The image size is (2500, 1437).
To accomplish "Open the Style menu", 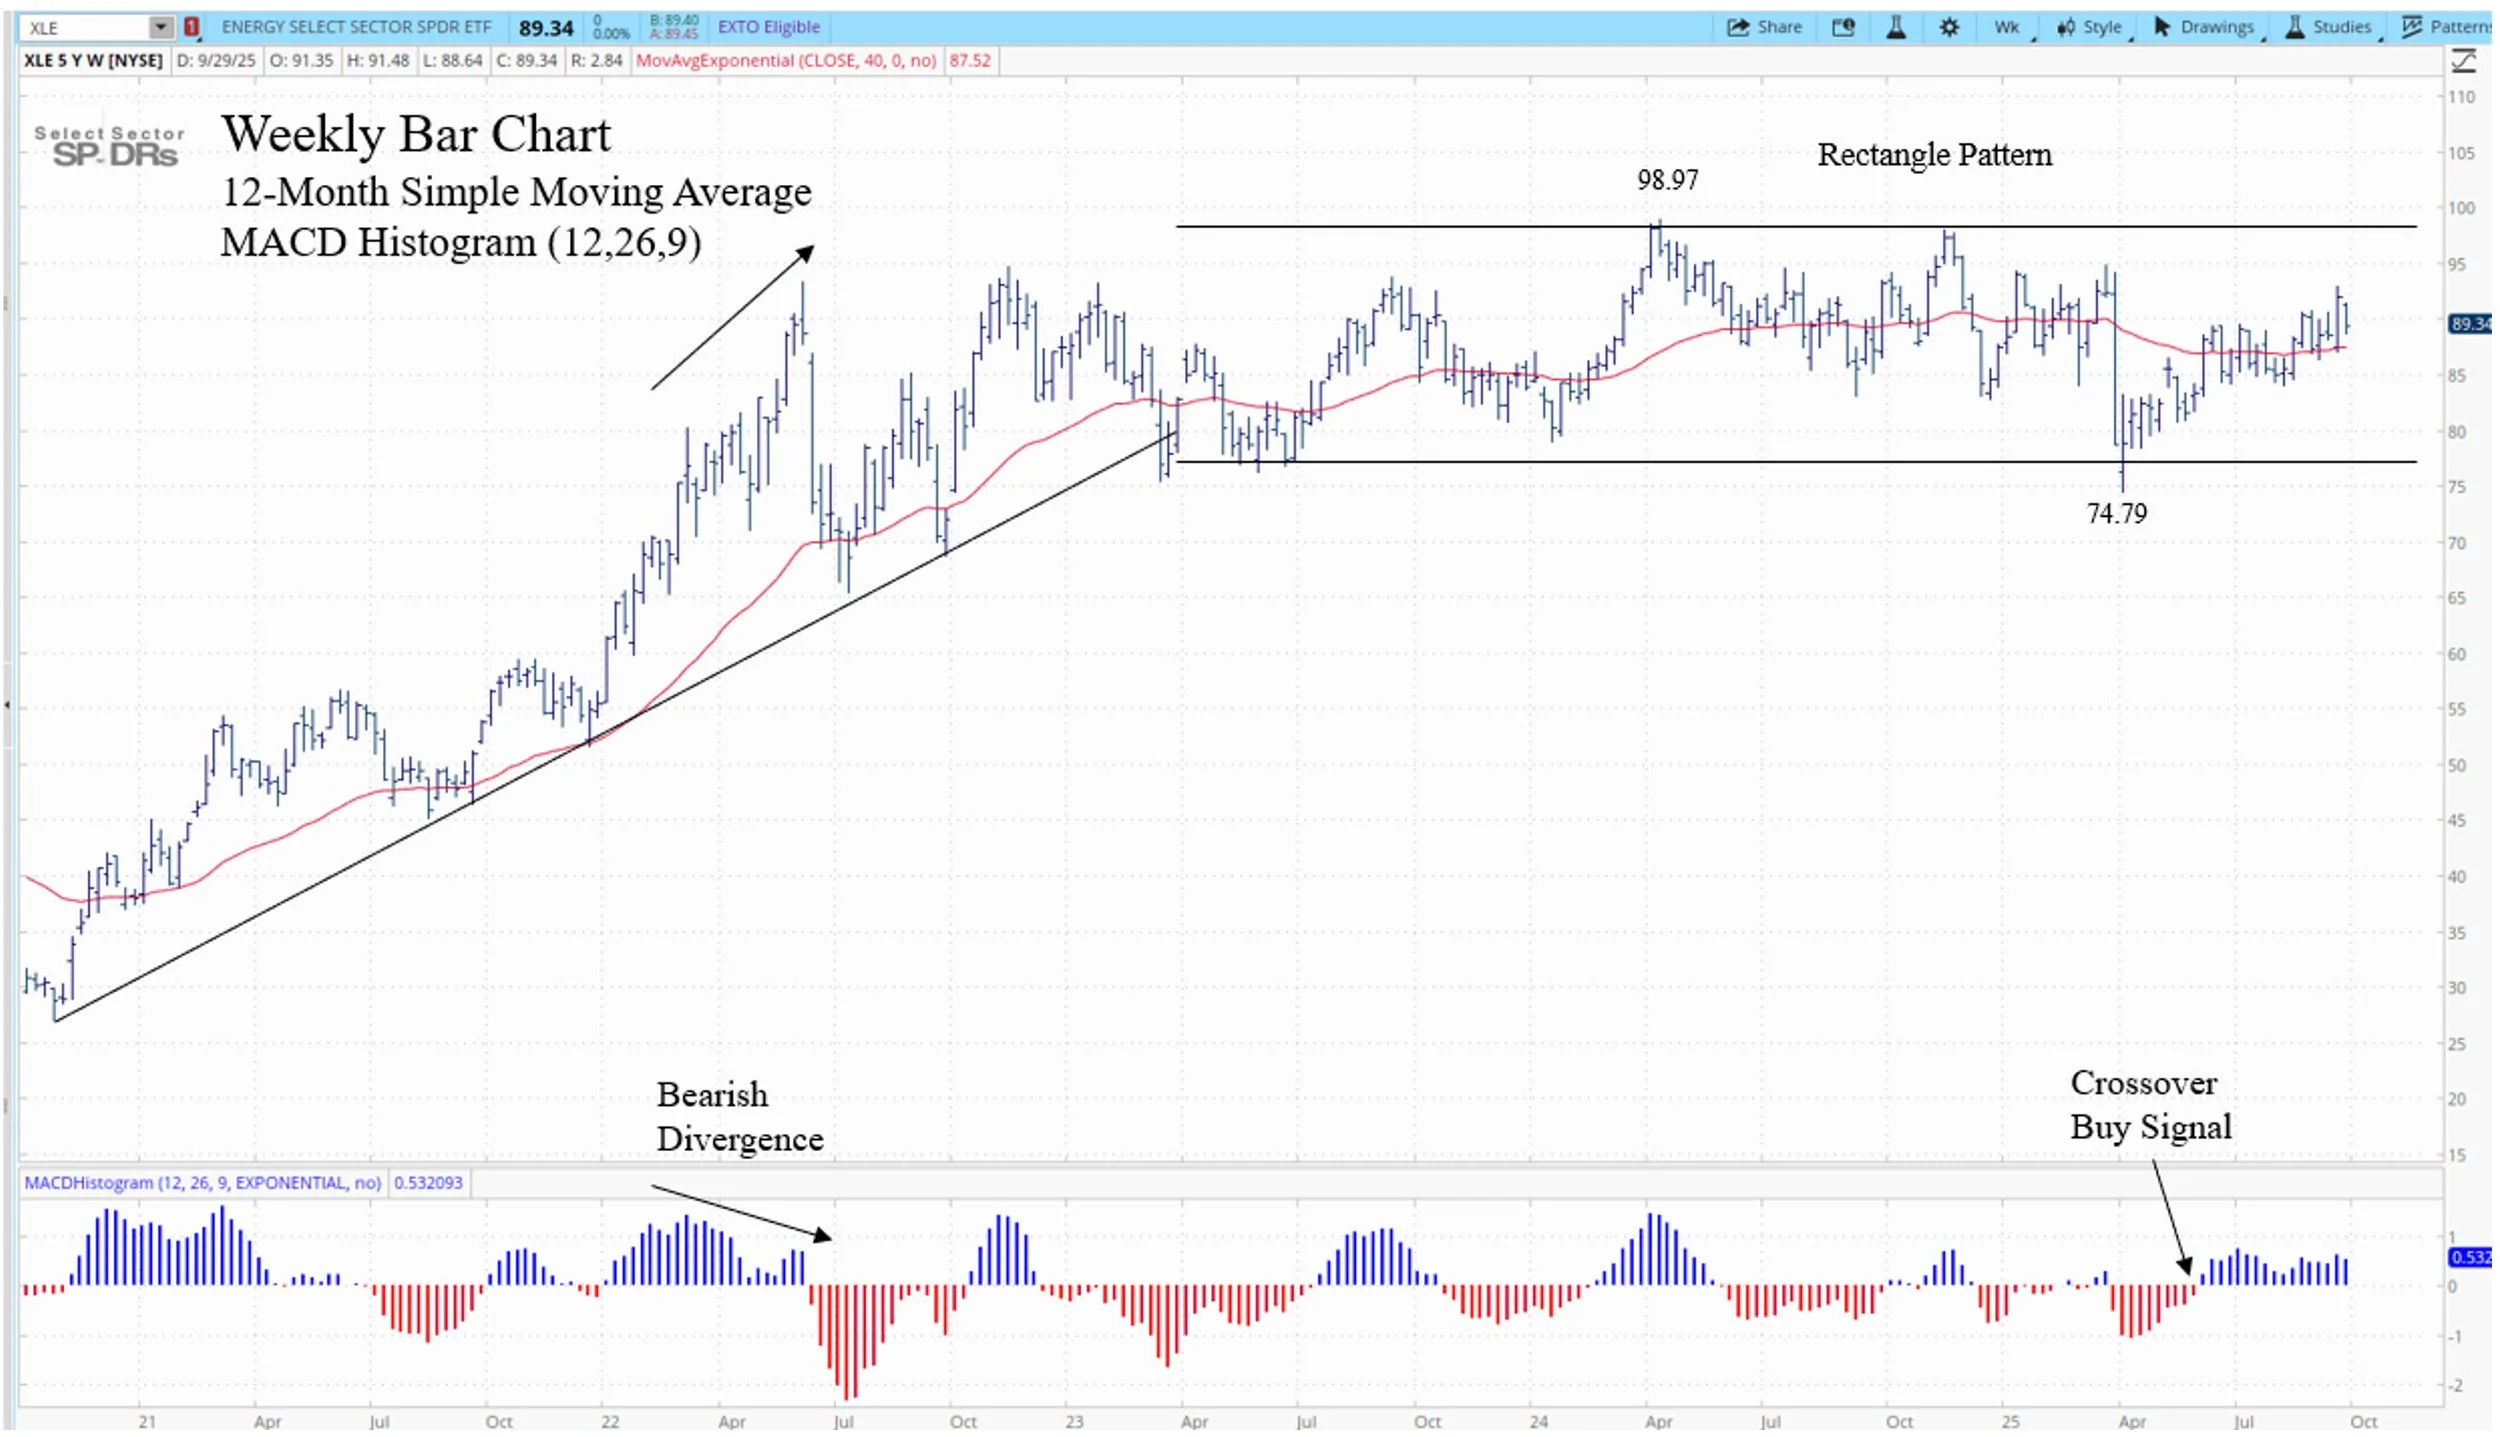I will click(x=2101, y=27).
